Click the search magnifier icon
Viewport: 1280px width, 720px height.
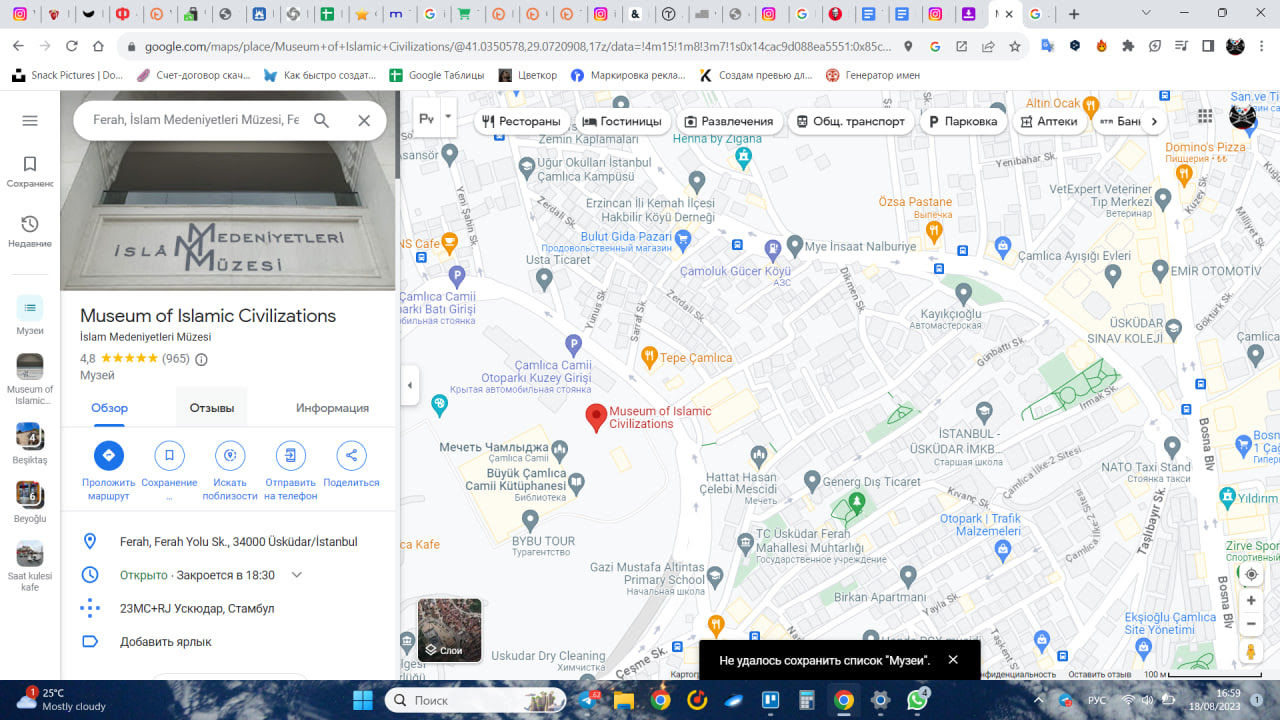[x=321, y=120]
